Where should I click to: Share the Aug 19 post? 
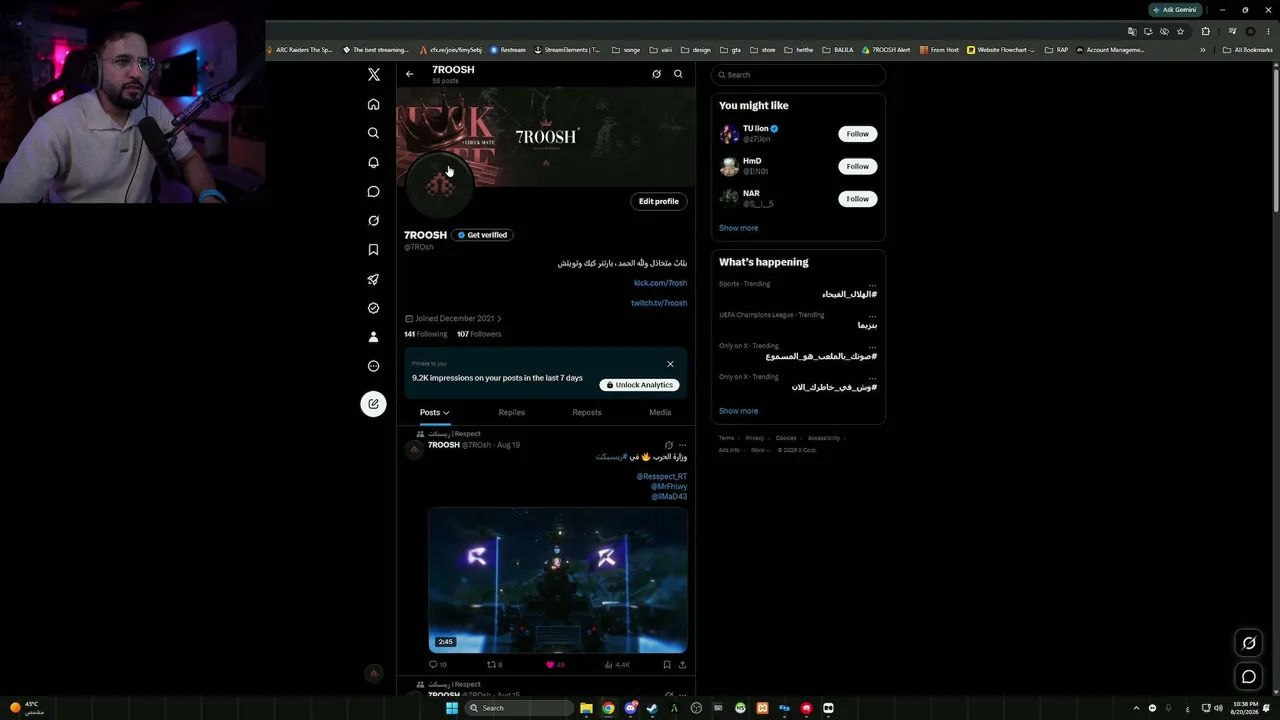pos(682,664)
